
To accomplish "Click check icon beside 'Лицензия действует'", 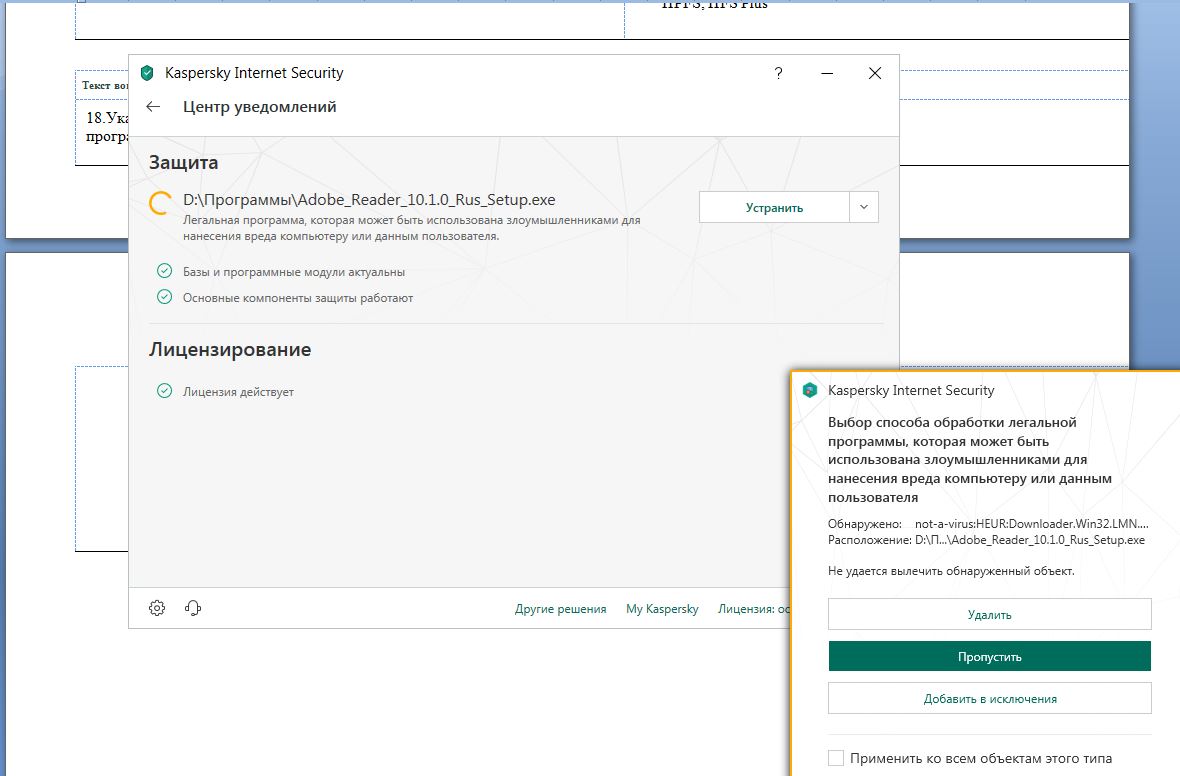I will (x=165, y=392).
